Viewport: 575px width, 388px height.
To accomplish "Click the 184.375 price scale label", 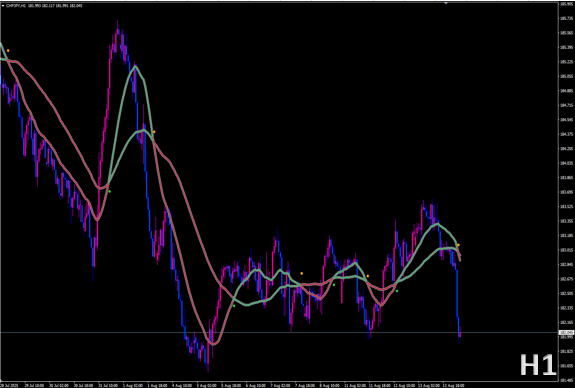I will click(x=567, y=134).
